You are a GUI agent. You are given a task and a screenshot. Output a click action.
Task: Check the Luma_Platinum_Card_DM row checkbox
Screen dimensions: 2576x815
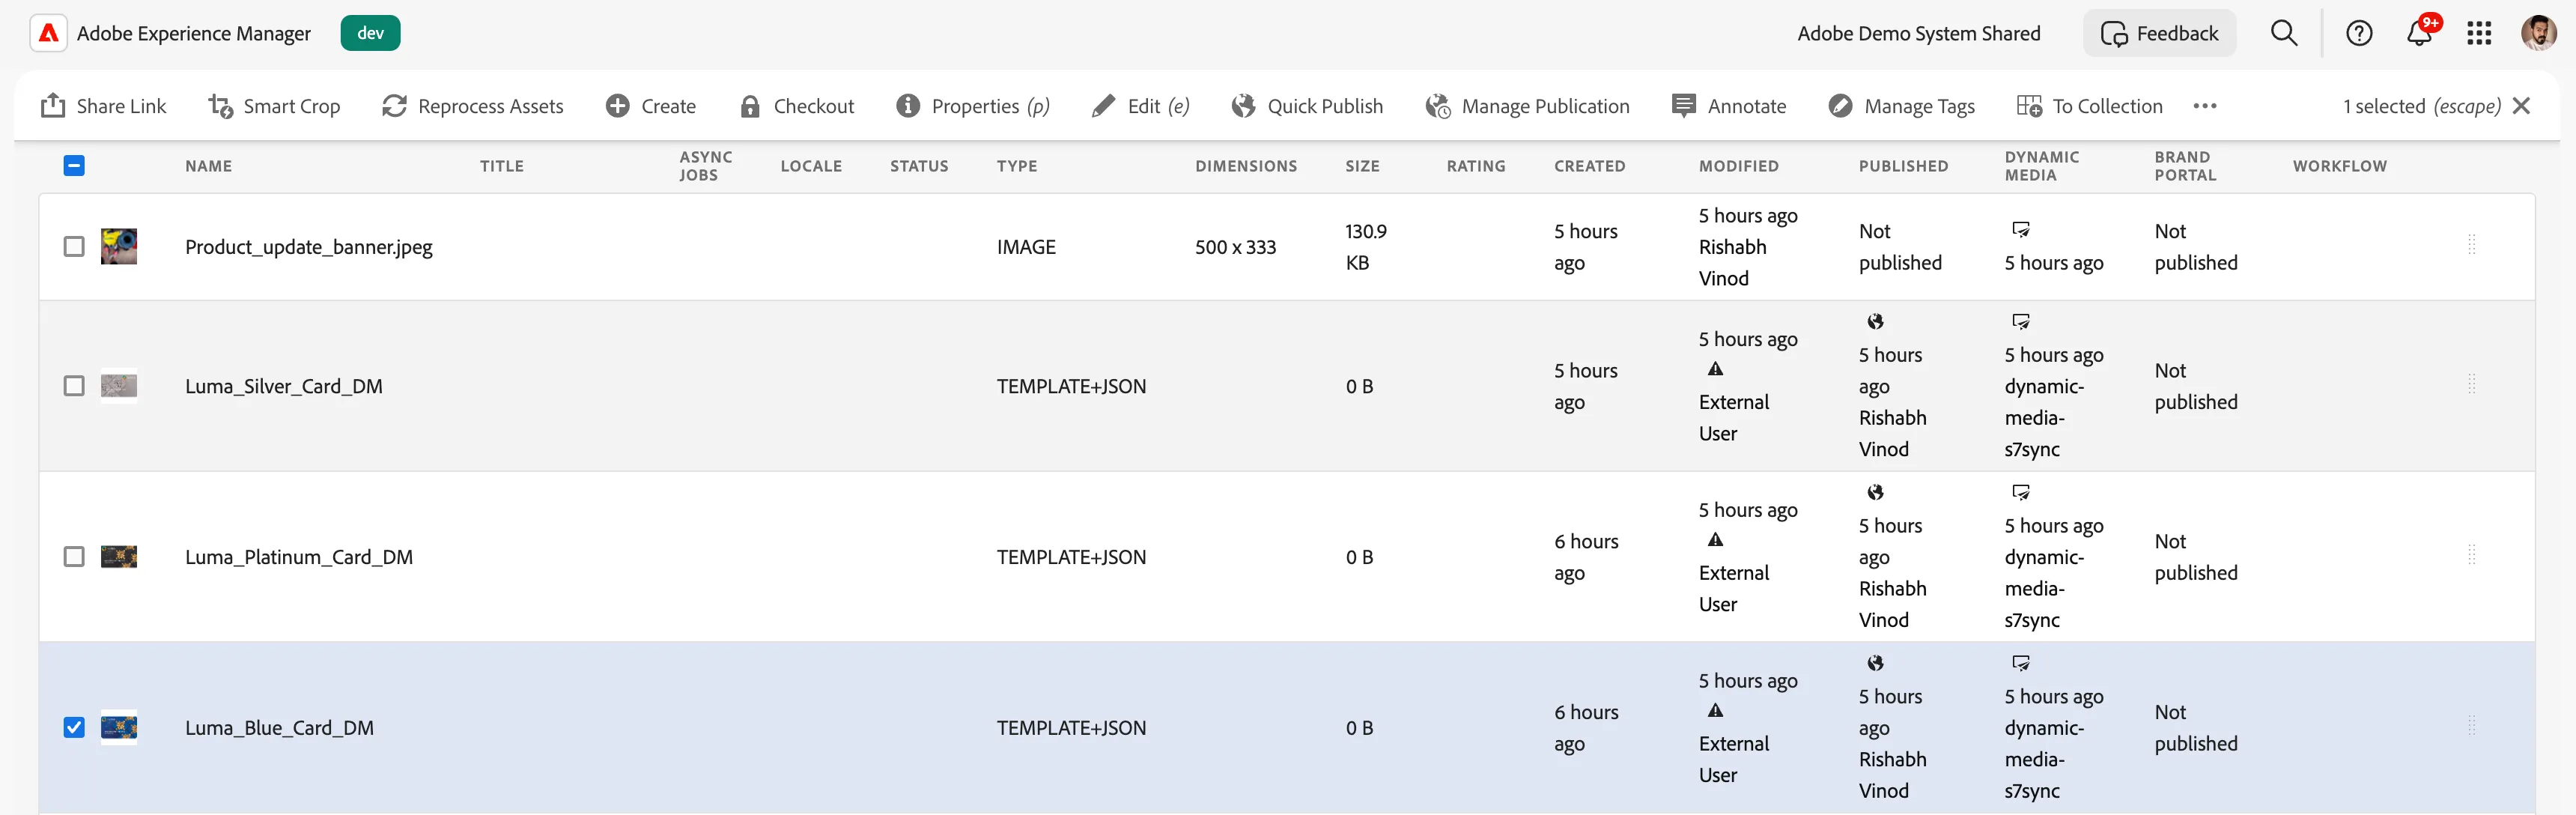(x=74, y=556)
